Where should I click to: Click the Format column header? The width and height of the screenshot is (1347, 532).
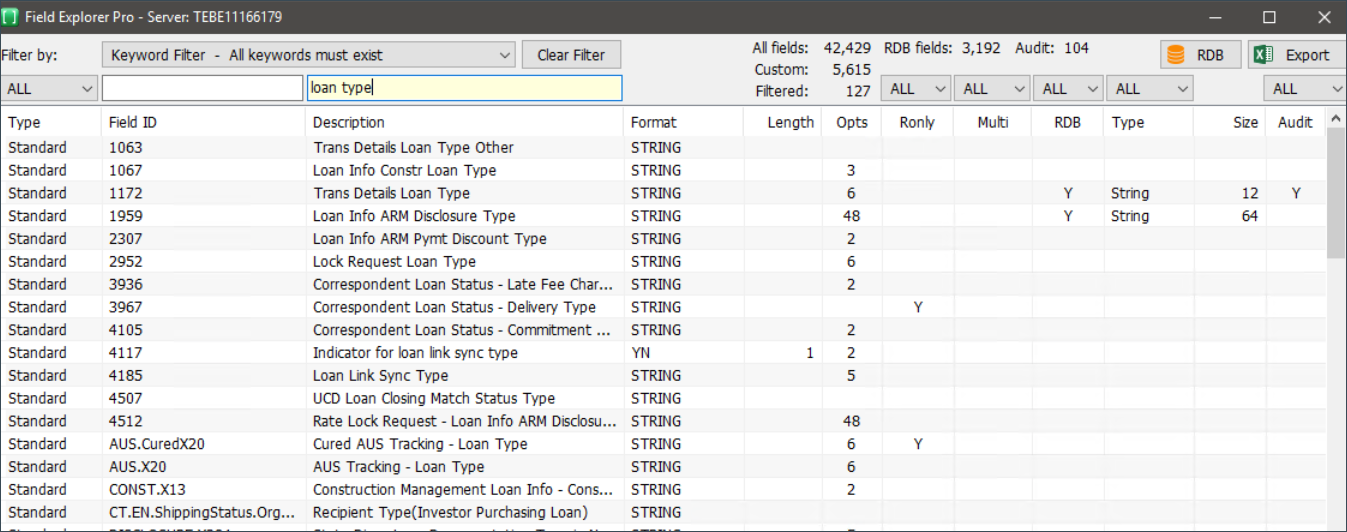(654, 123)
